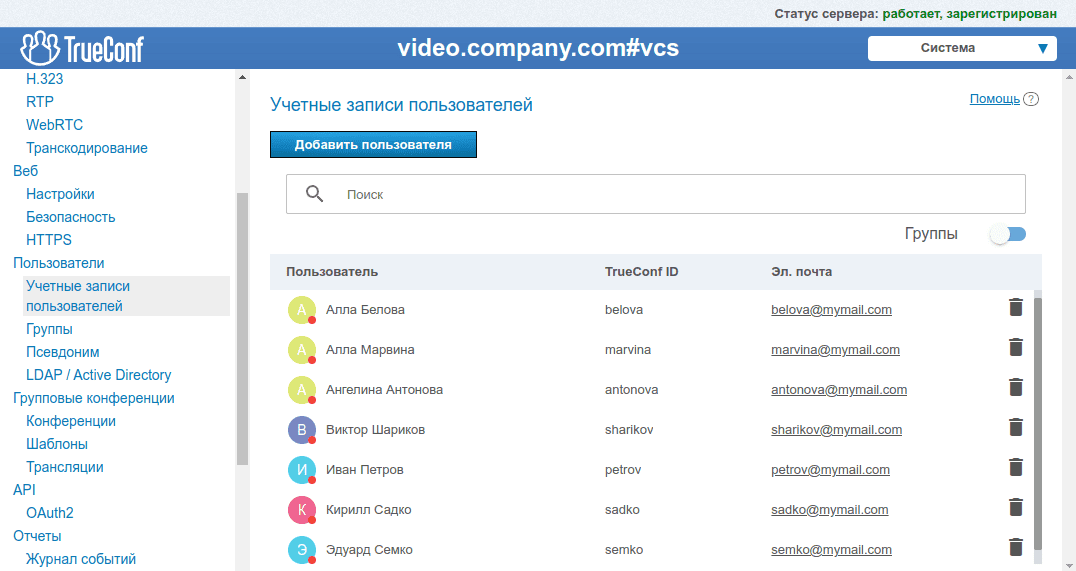This screenshot has height=571, width=1076.
Task: Delete user Алла Марвина with trash icon
Action: tap(1016, 347)
